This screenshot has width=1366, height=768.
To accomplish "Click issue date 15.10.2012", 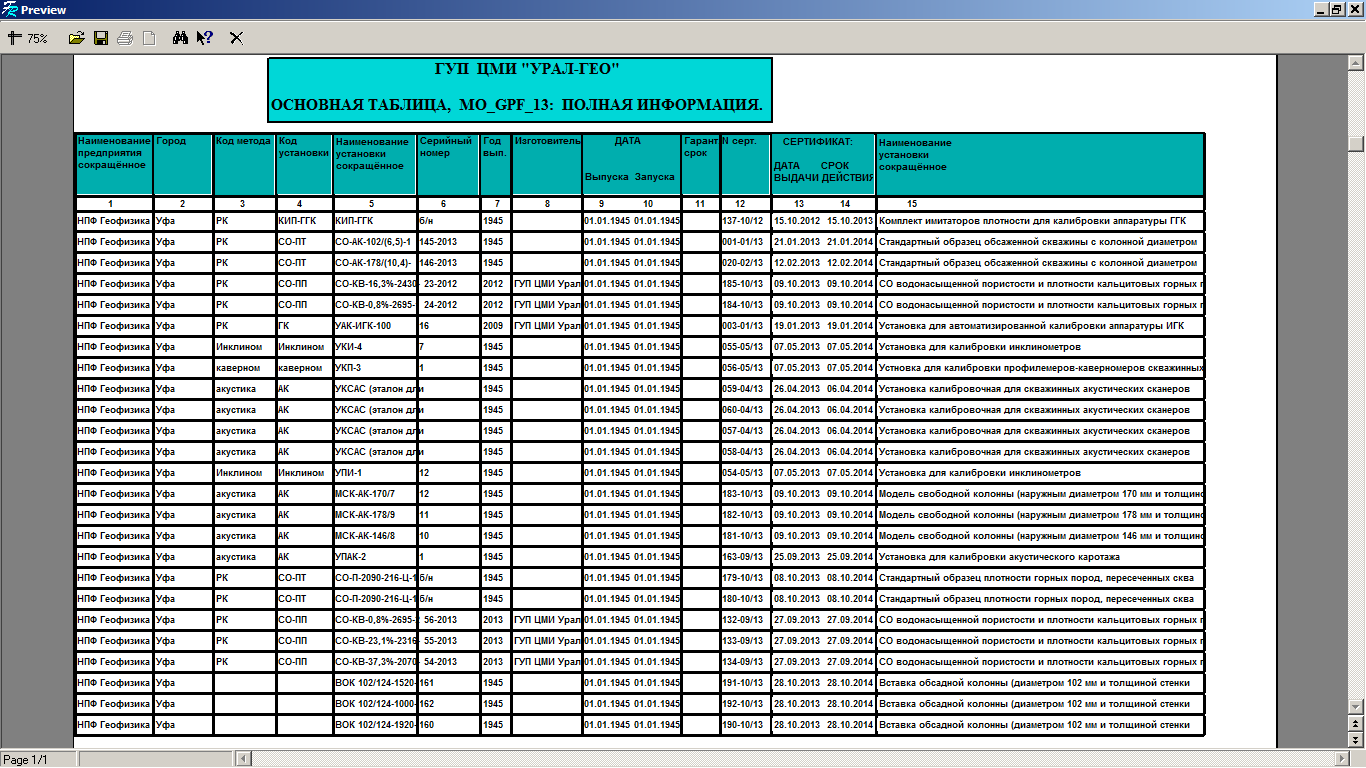I will point(797,221).
